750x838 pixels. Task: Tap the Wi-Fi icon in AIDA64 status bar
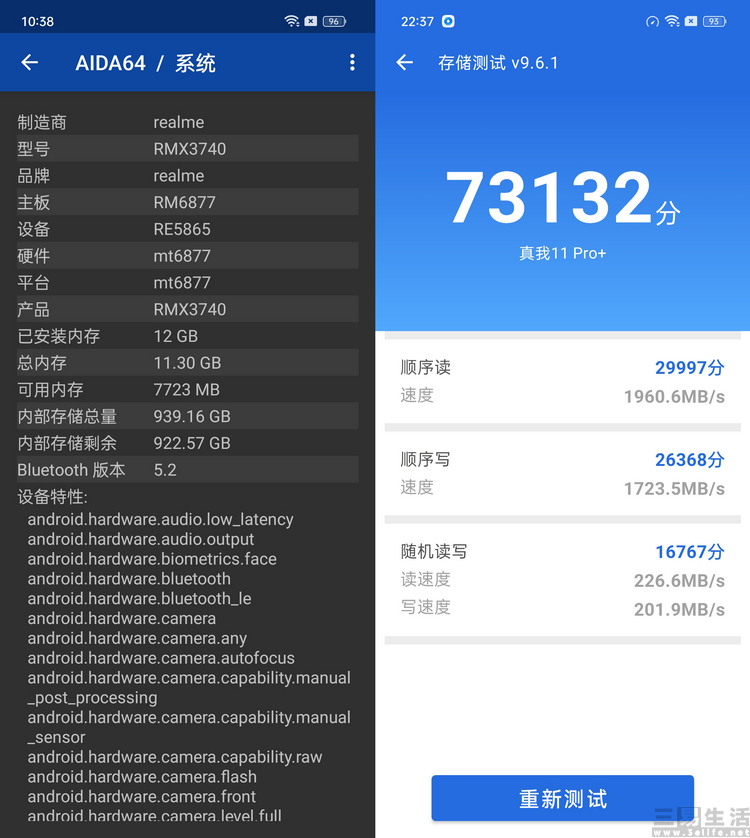coord(292,21)
